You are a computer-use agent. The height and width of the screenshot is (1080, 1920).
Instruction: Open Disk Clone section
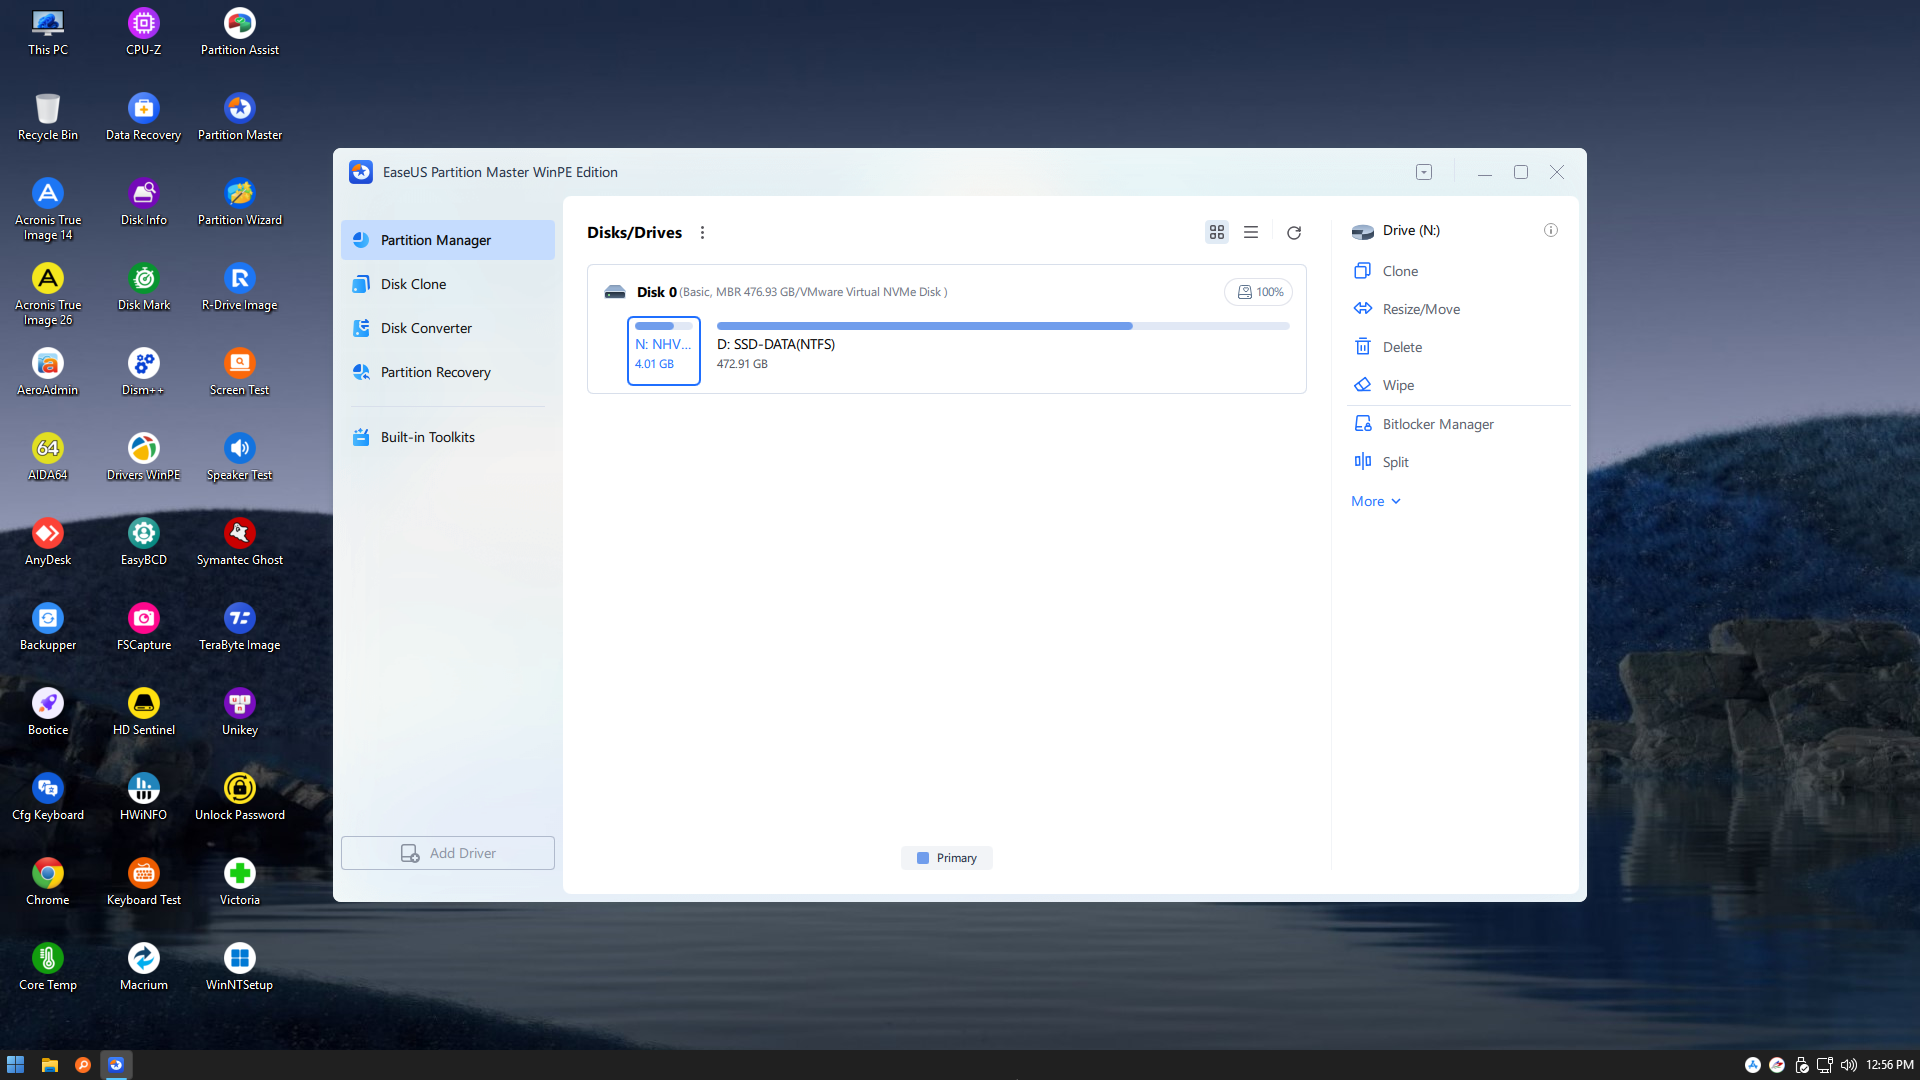[x=448, y=284]
